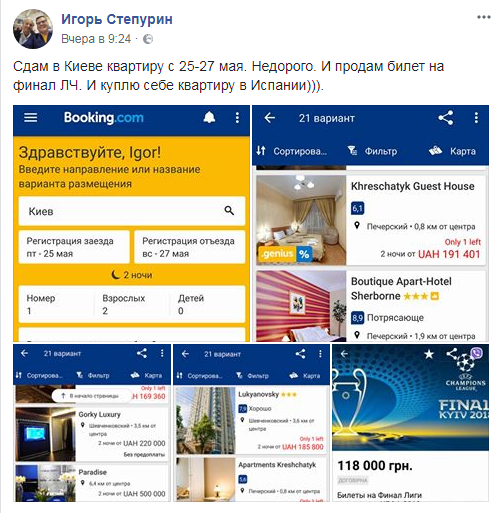Image resolution: width=499 pixels, height=513 pixels.
Task: Select the Взрослых 2 guests field
Action: point(132,304)
